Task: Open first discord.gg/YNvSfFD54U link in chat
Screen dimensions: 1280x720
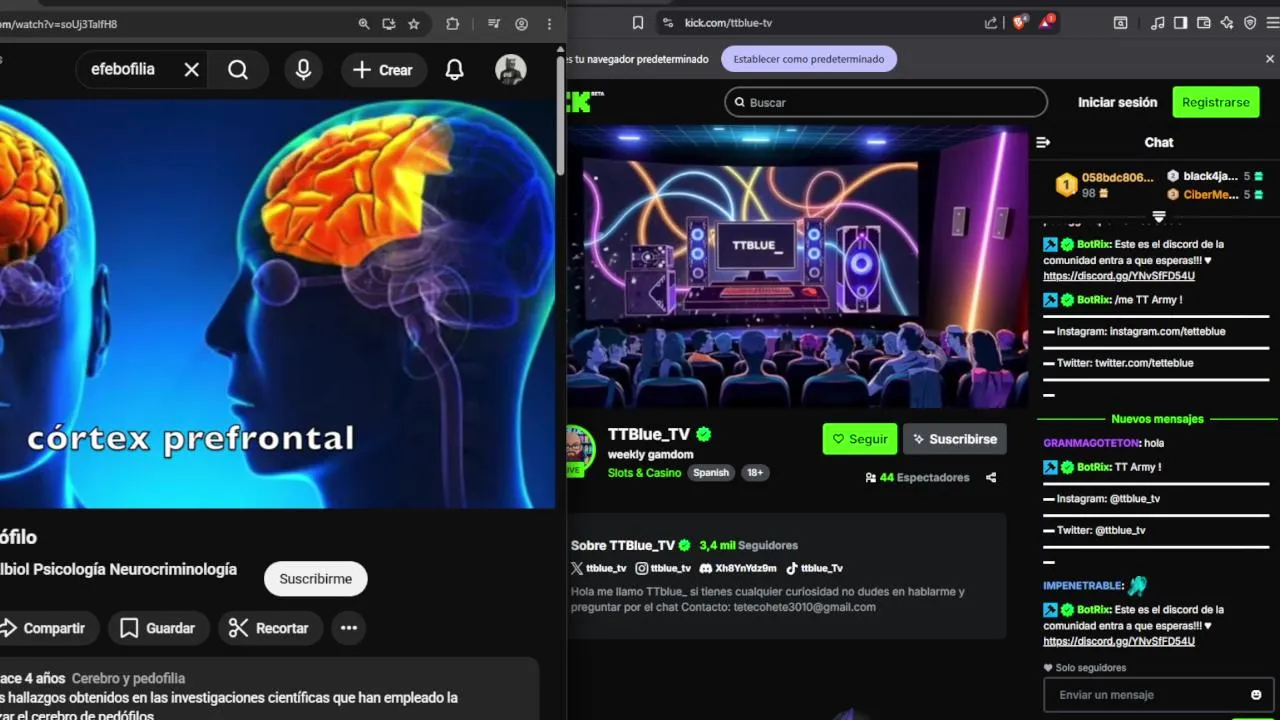Action: coord(1118,276)
